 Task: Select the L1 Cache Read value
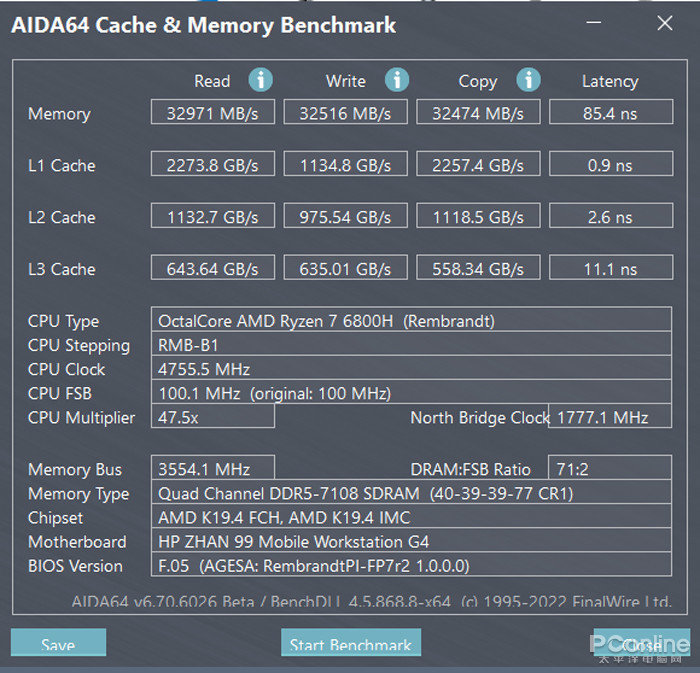[x=213, y=165]
